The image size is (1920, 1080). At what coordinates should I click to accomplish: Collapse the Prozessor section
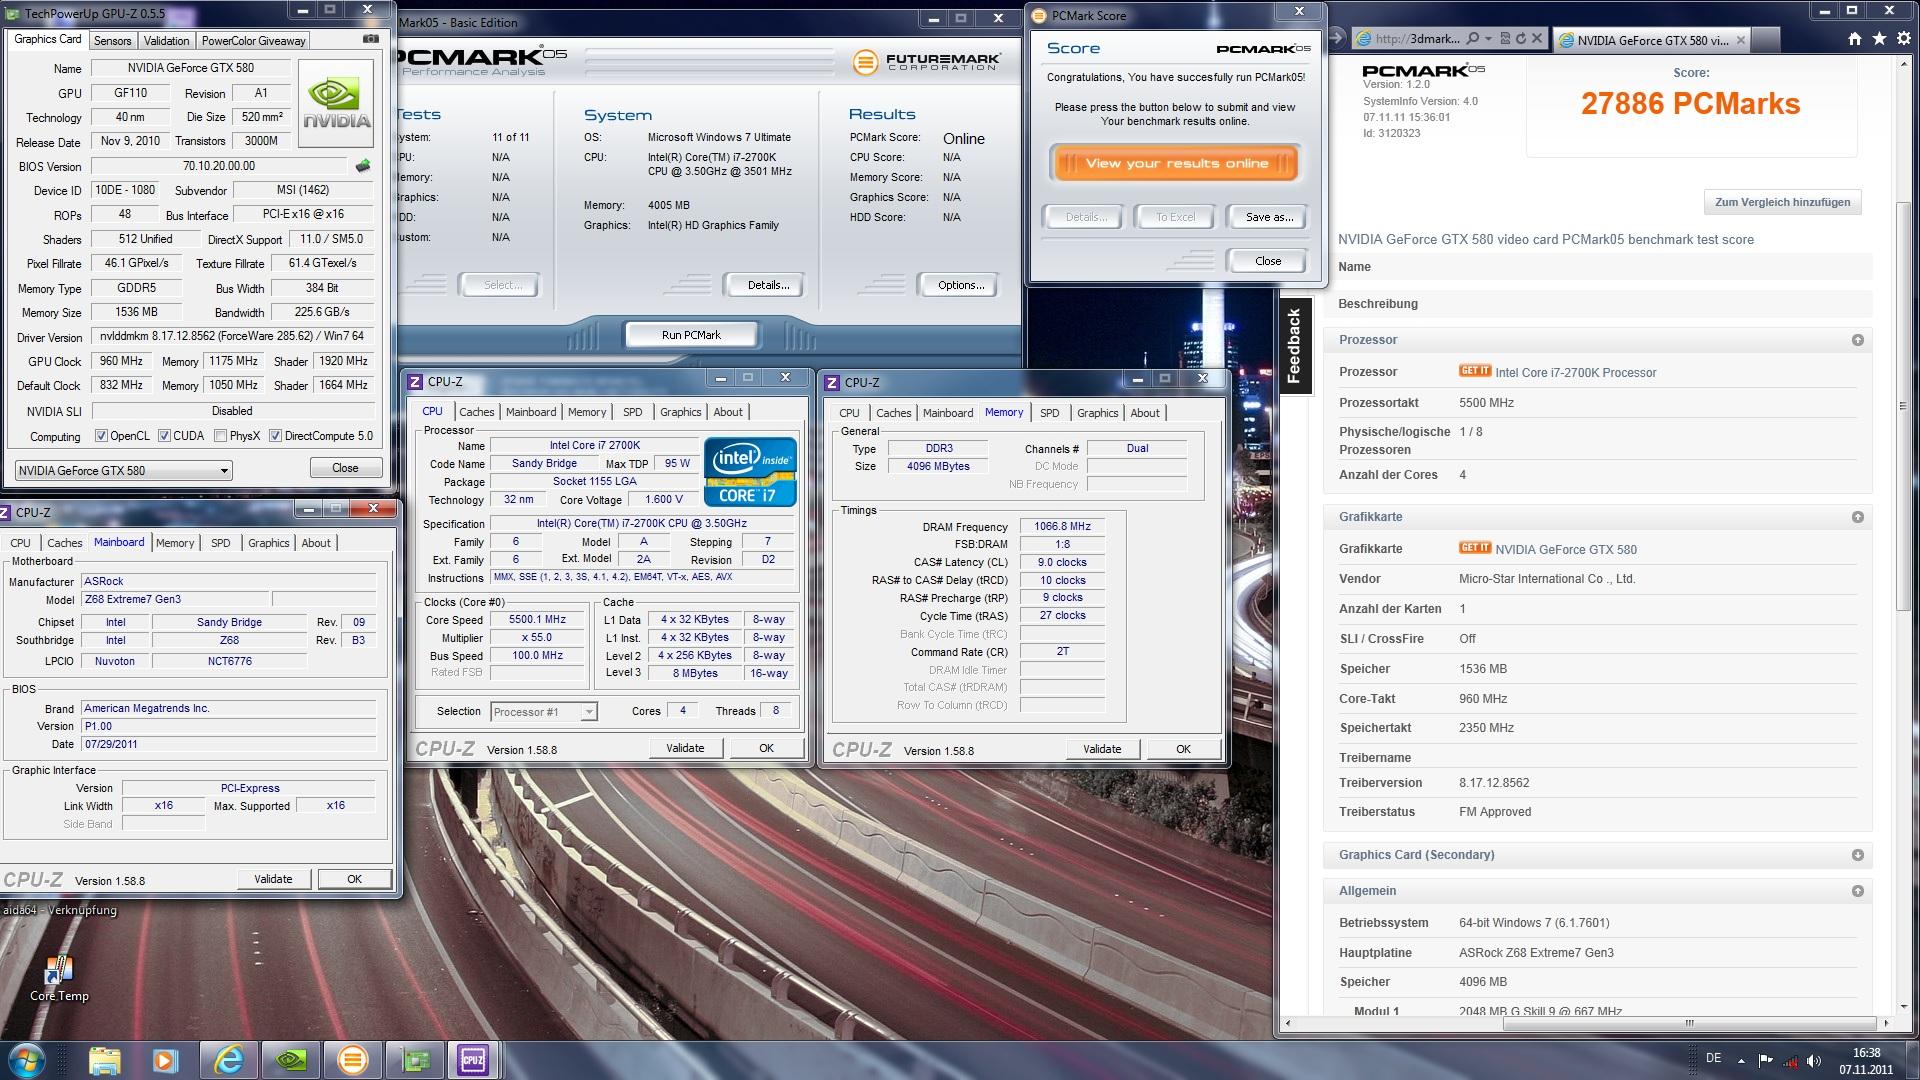point(1857,340)
